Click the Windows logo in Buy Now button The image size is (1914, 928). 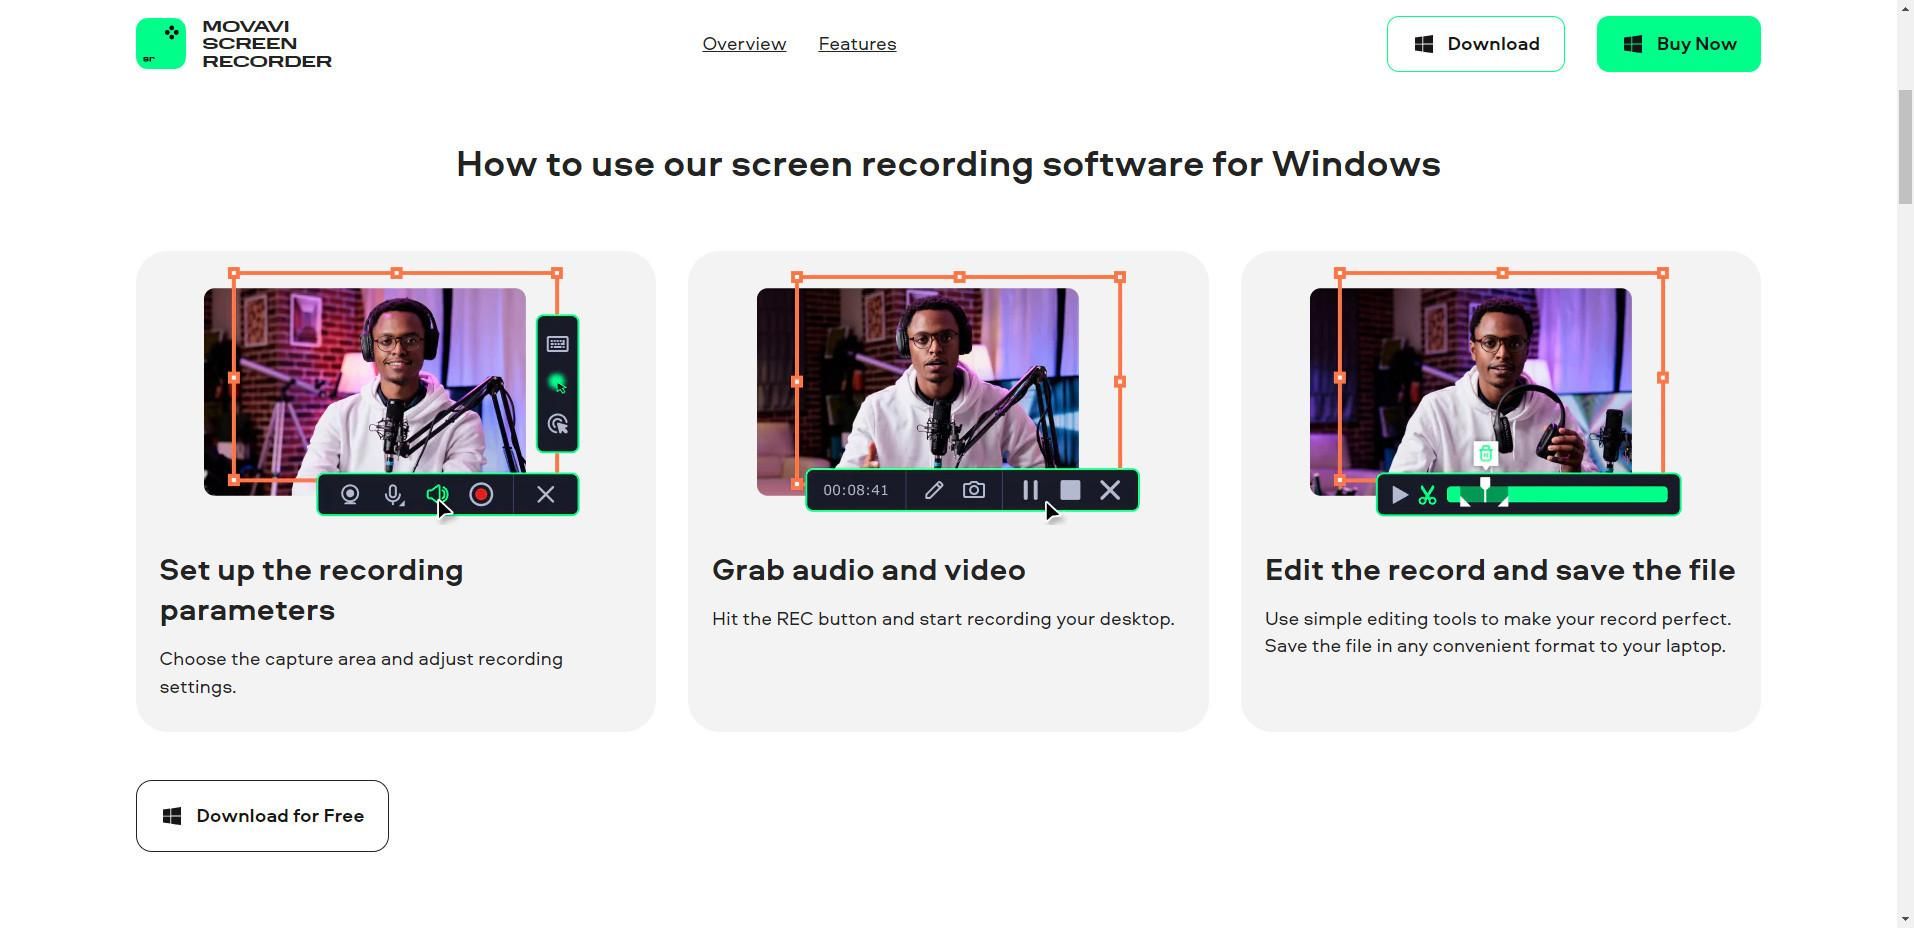tap(1633, 44)
